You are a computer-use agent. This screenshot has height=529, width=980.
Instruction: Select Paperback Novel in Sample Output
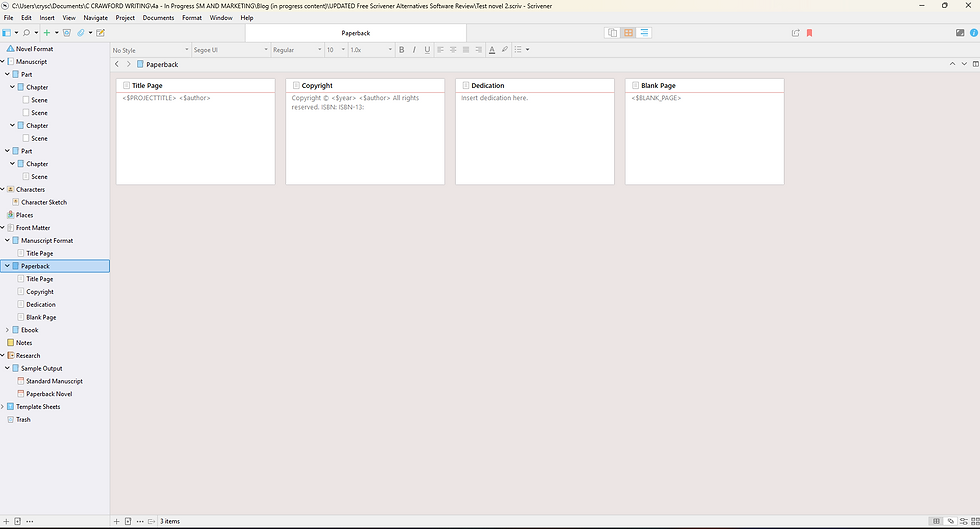(x=49, y=394)
